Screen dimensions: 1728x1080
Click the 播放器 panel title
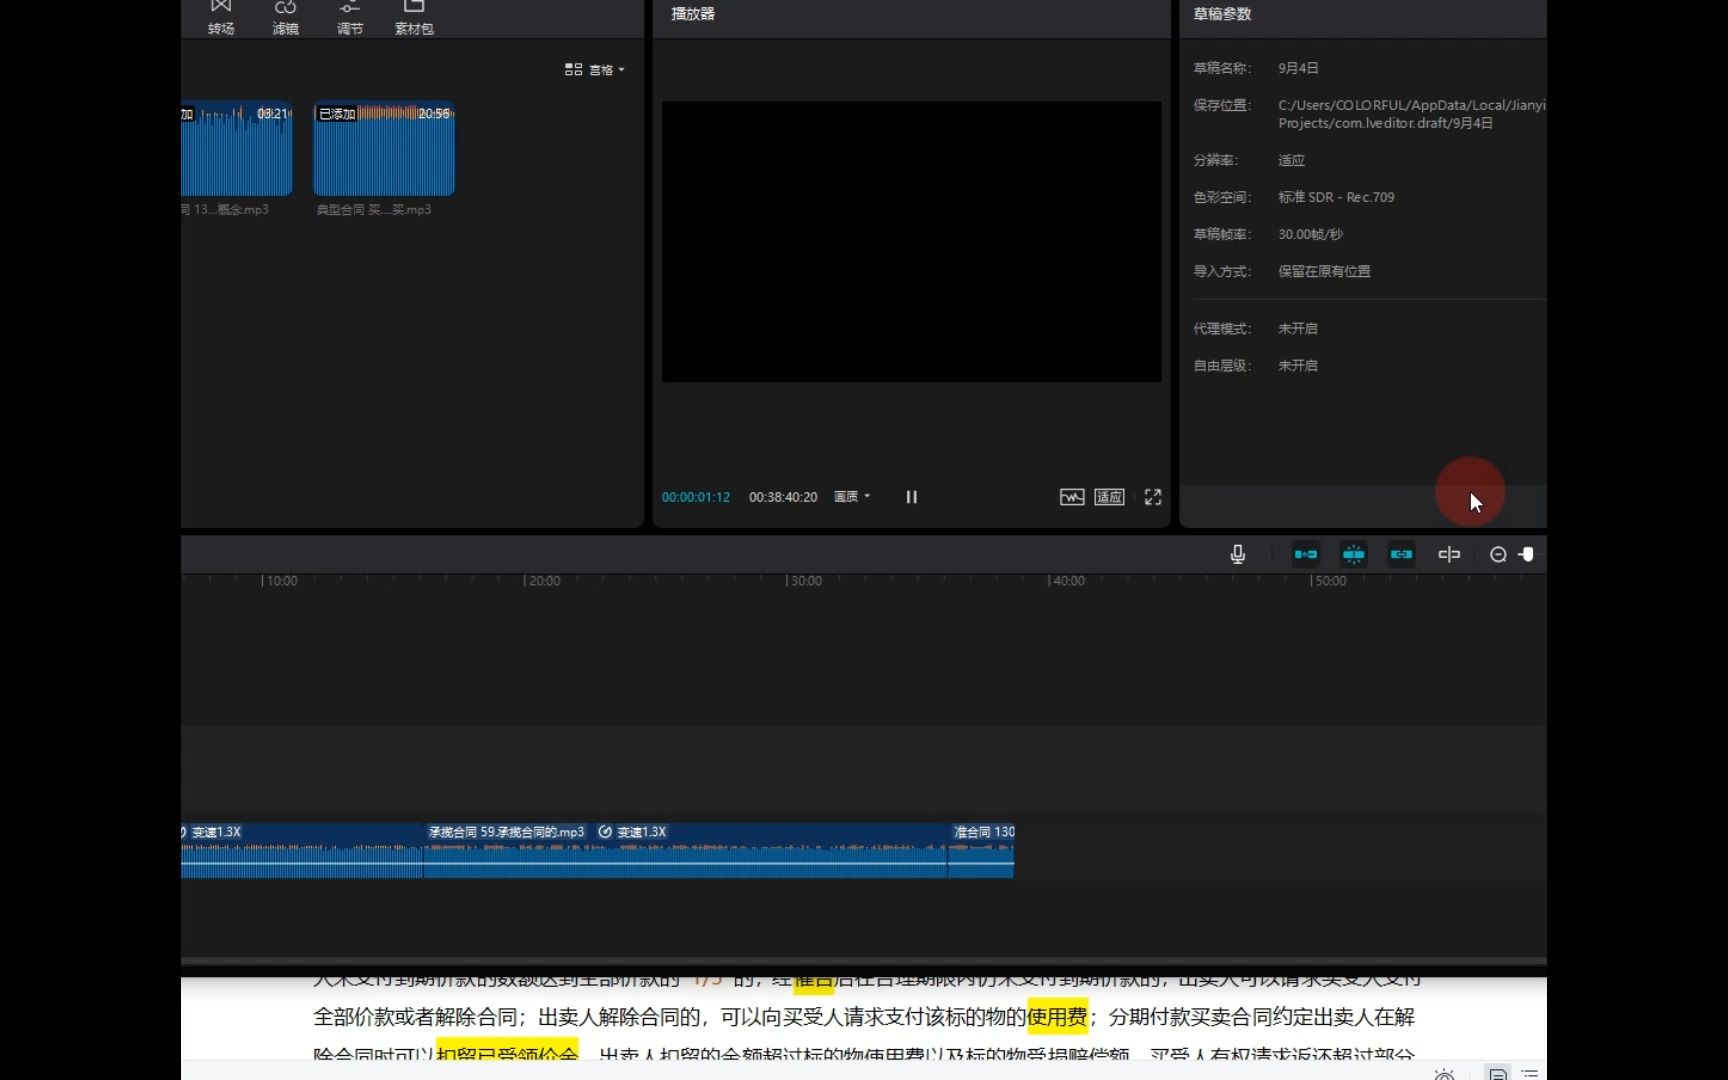[x=693, y=14]
